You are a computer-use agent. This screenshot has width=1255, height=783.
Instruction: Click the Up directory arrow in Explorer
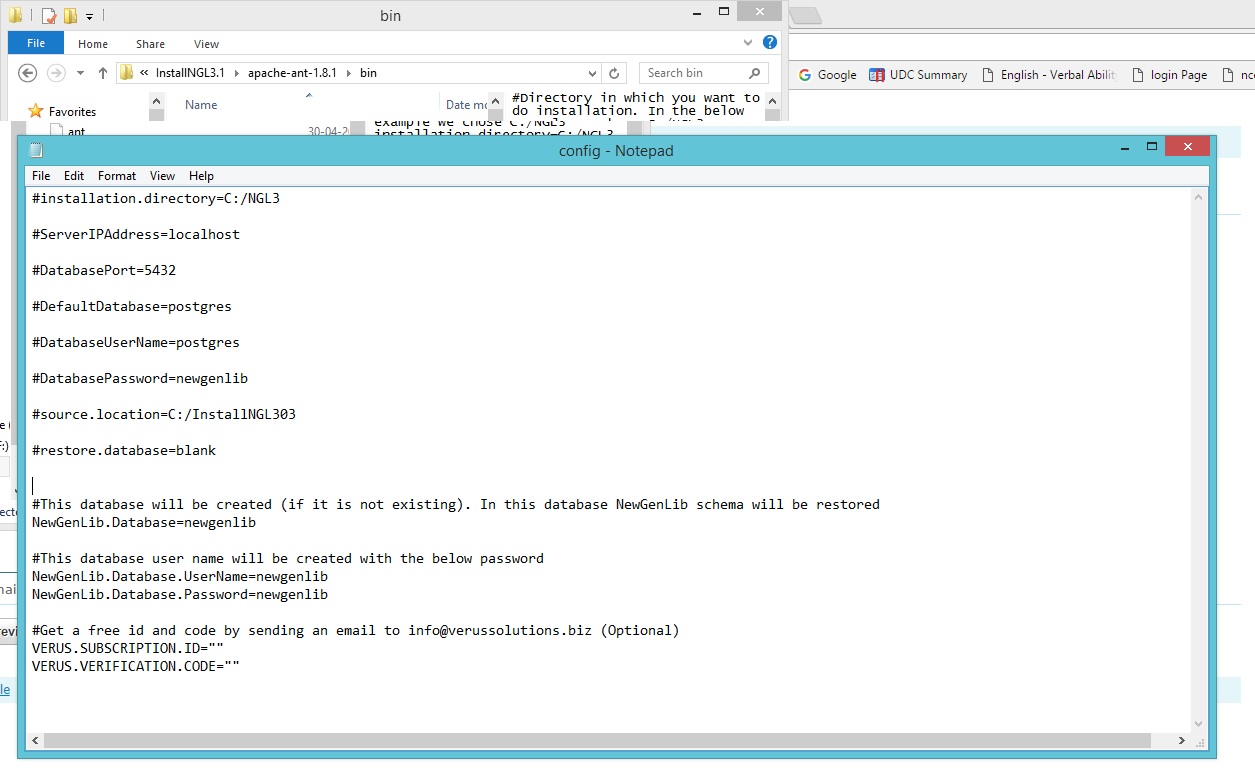pyautogui.click(x=102, y=73)
